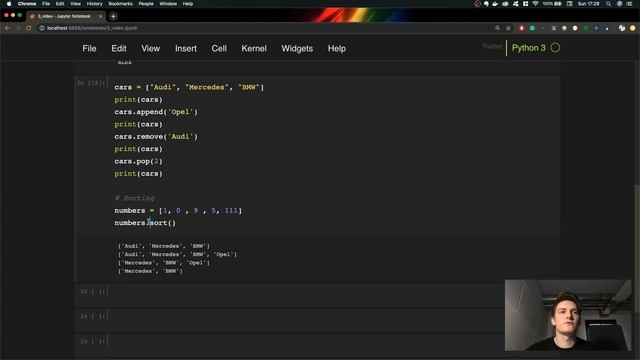This screenshot has height=360, width=640.
Task: Click the cars.pop(2) line
Action: point(138,161)
